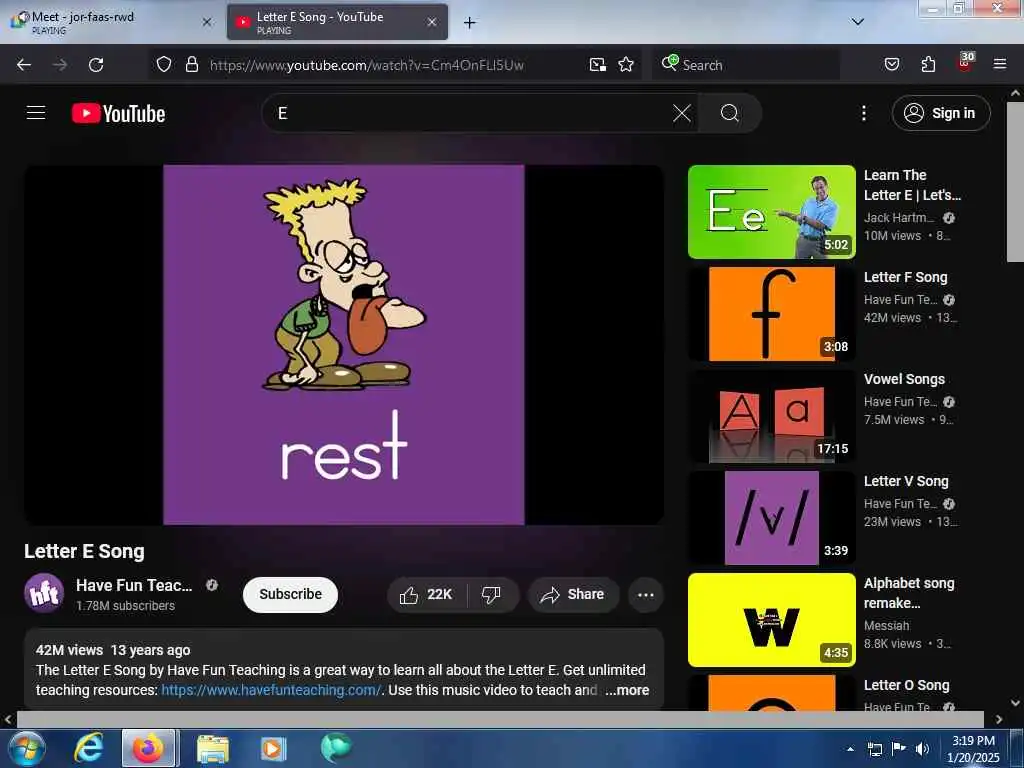Viewport: 1024px width, 768px height.
Task: Open the Letter F Song thumbnail
Action: [771, 313]
